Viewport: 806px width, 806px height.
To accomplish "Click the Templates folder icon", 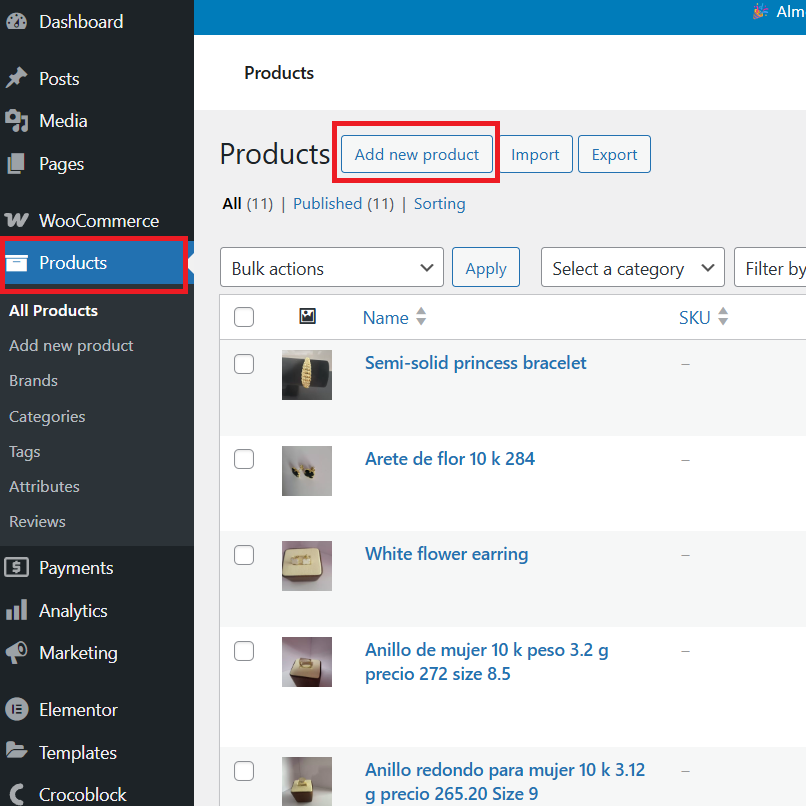I will [16, 752].
